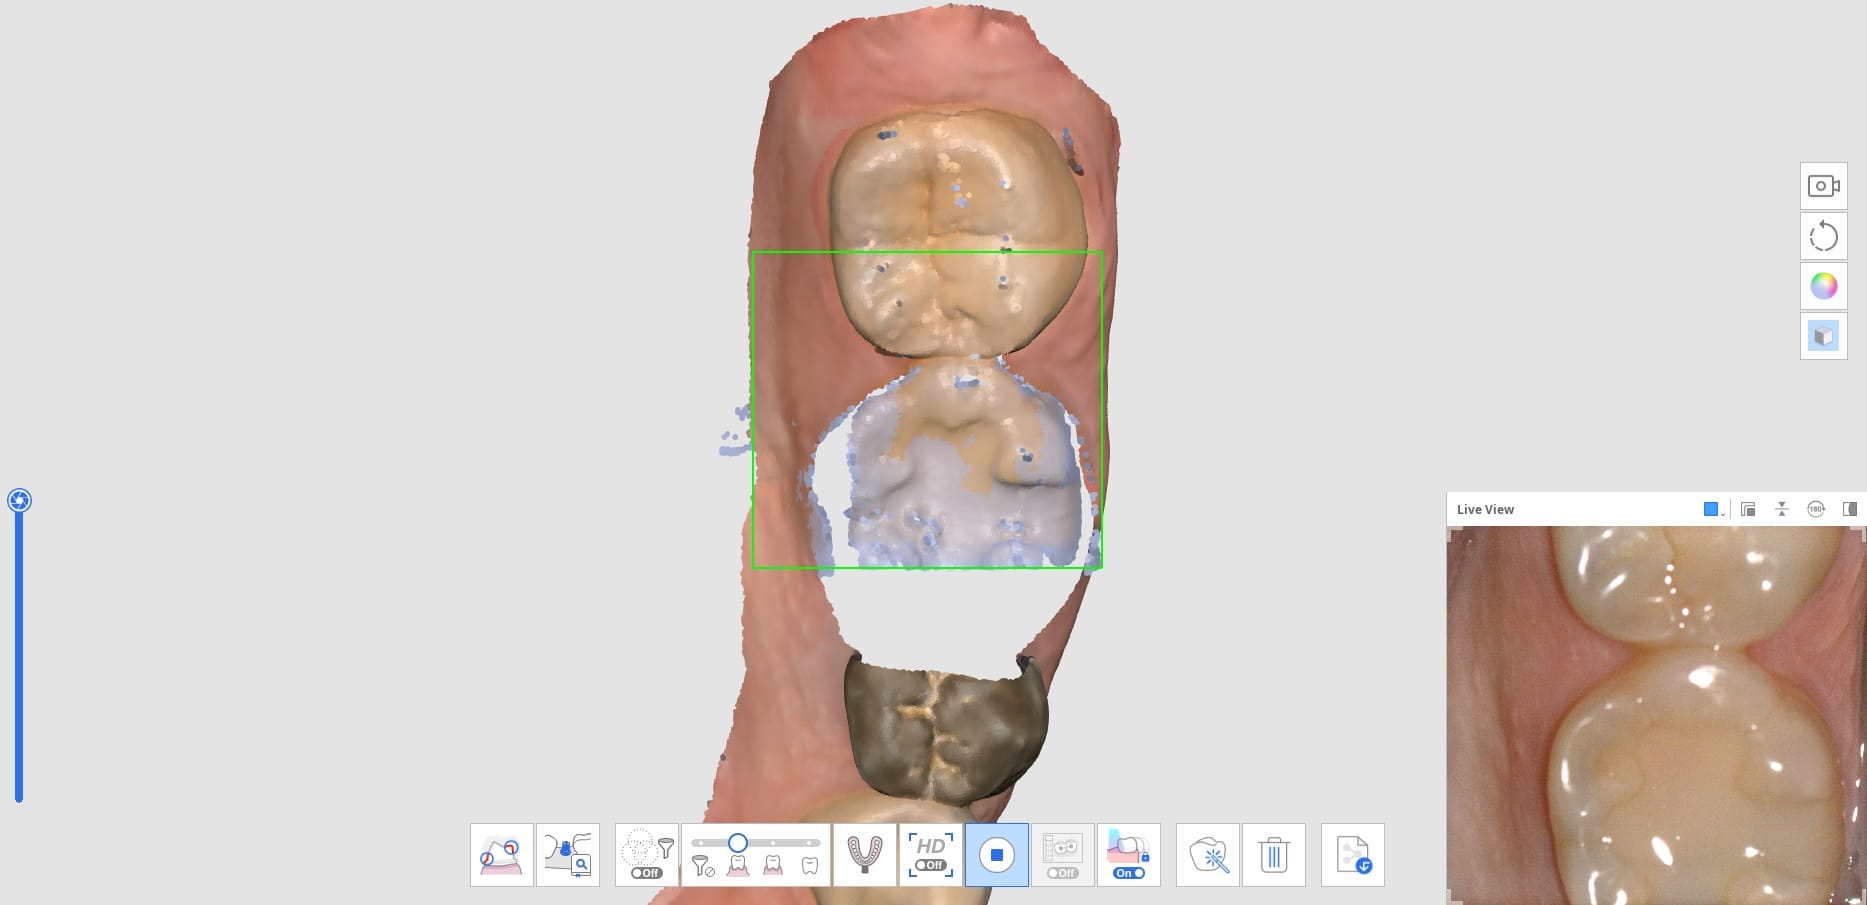This screenshot has width=1867, height=905.
Task: Click the Live View camera image
Action: (1655, 715)
